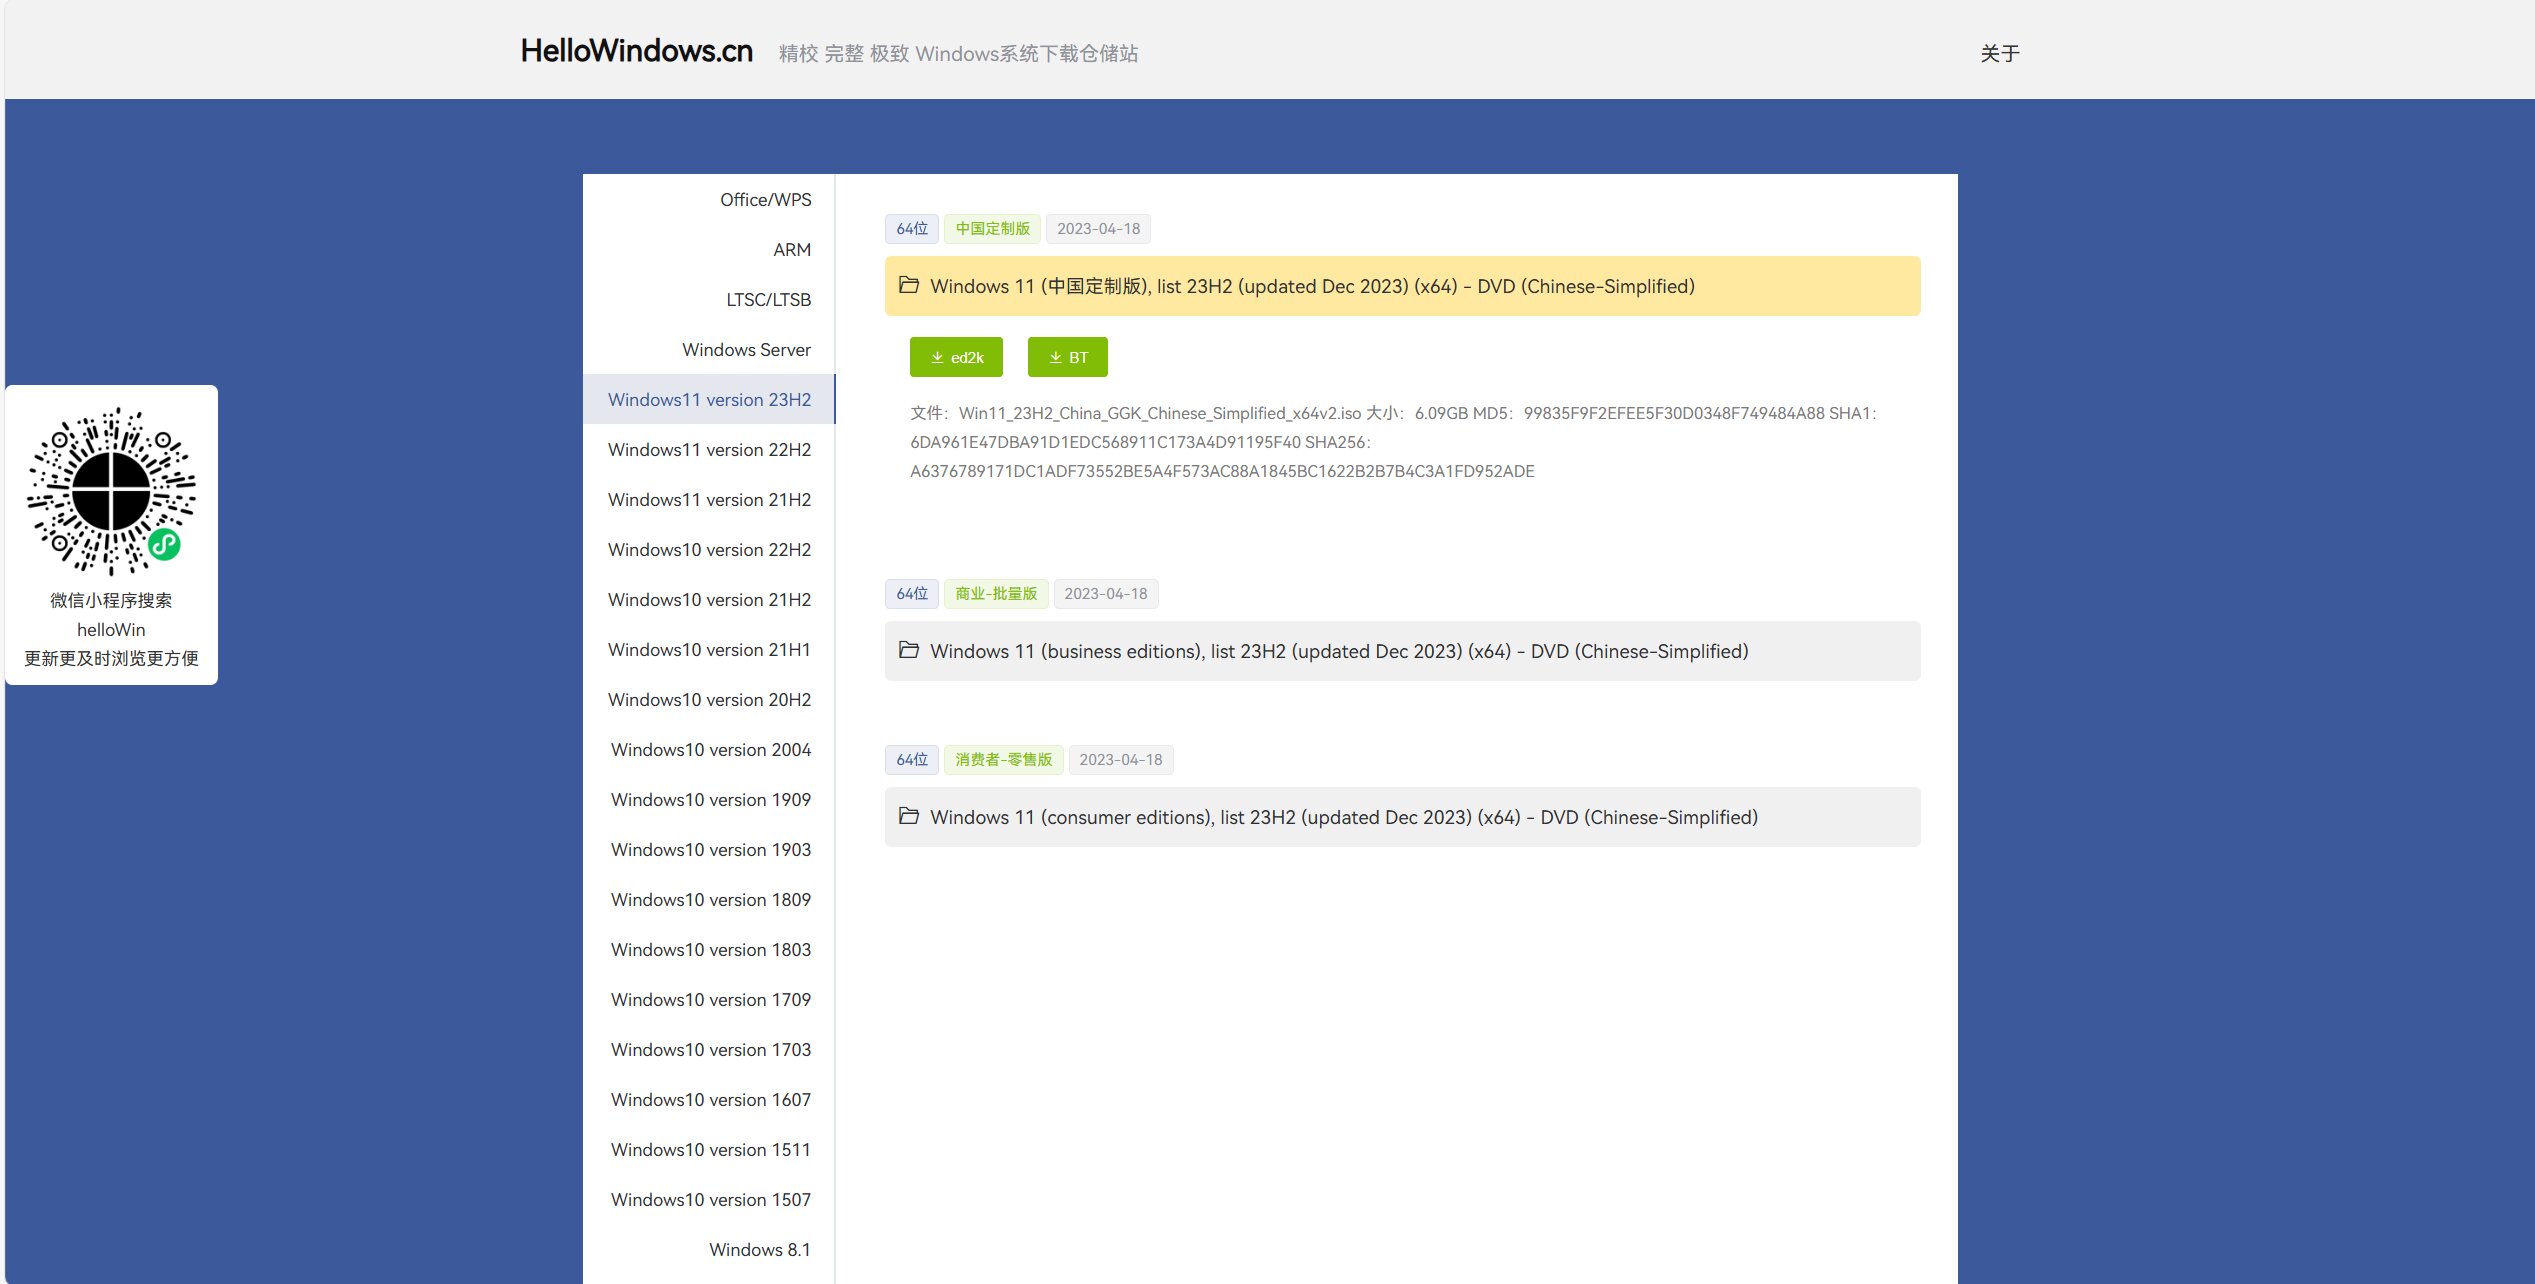Click the 消费者-零售版 green tag
This screenshot has height=1284, width=2535.
tap(1003, 760)
